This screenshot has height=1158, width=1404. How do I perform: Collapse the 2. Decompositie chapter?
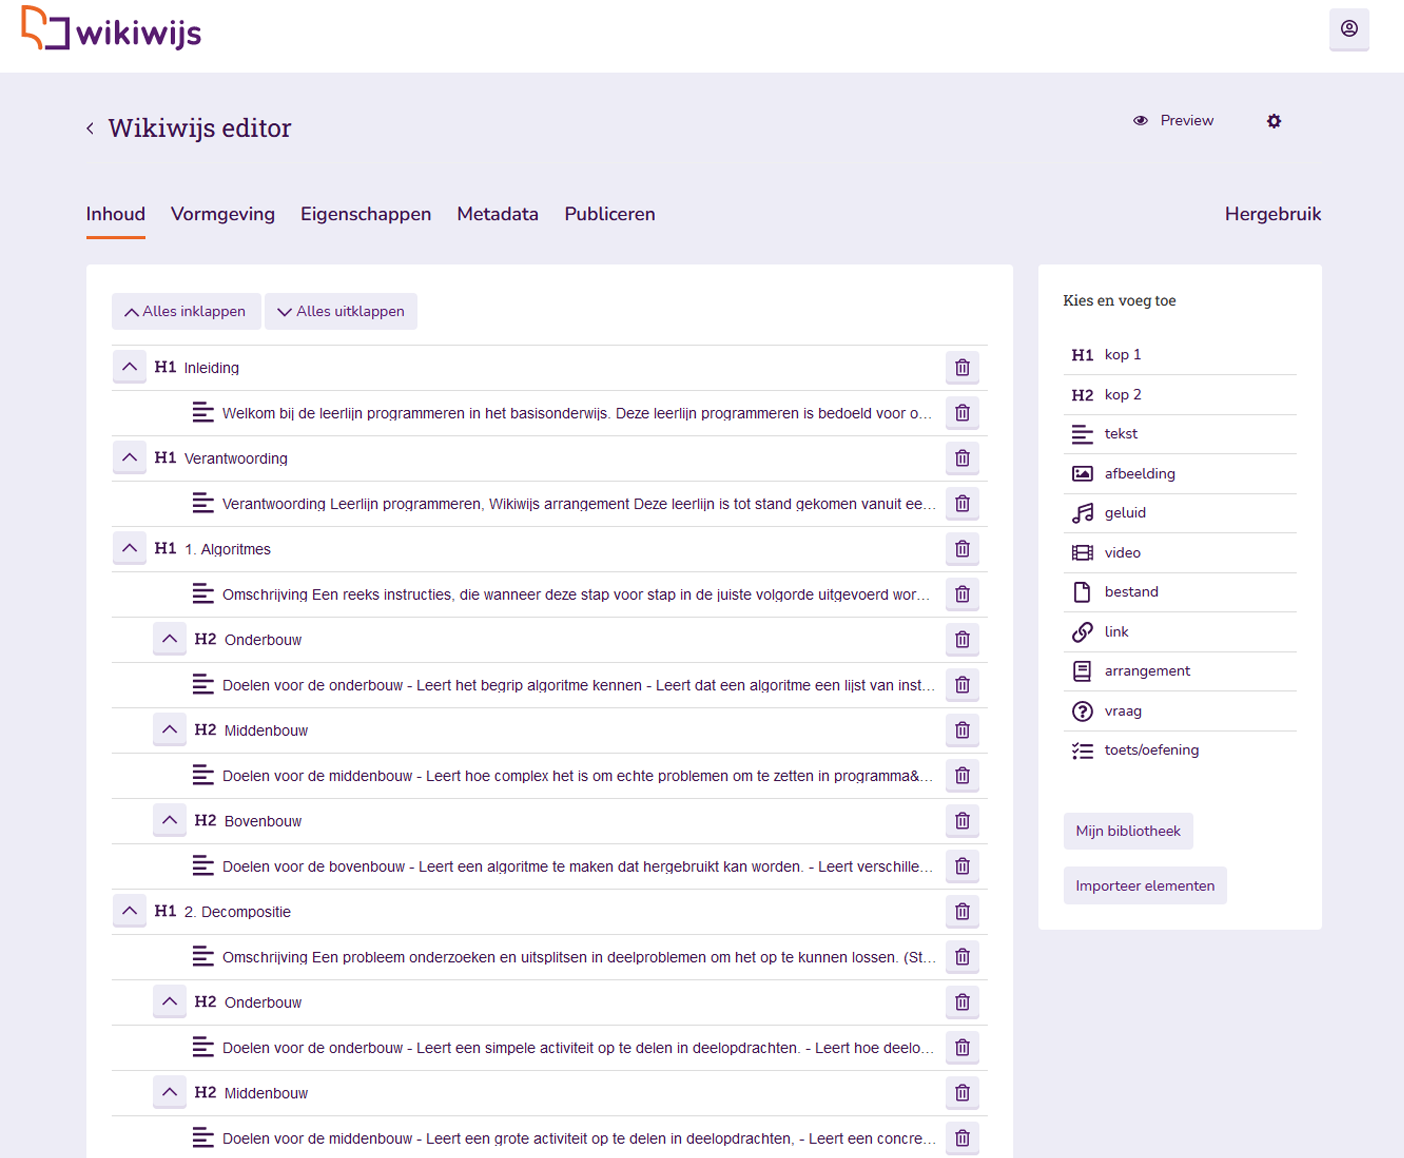(x=129, y=911)
